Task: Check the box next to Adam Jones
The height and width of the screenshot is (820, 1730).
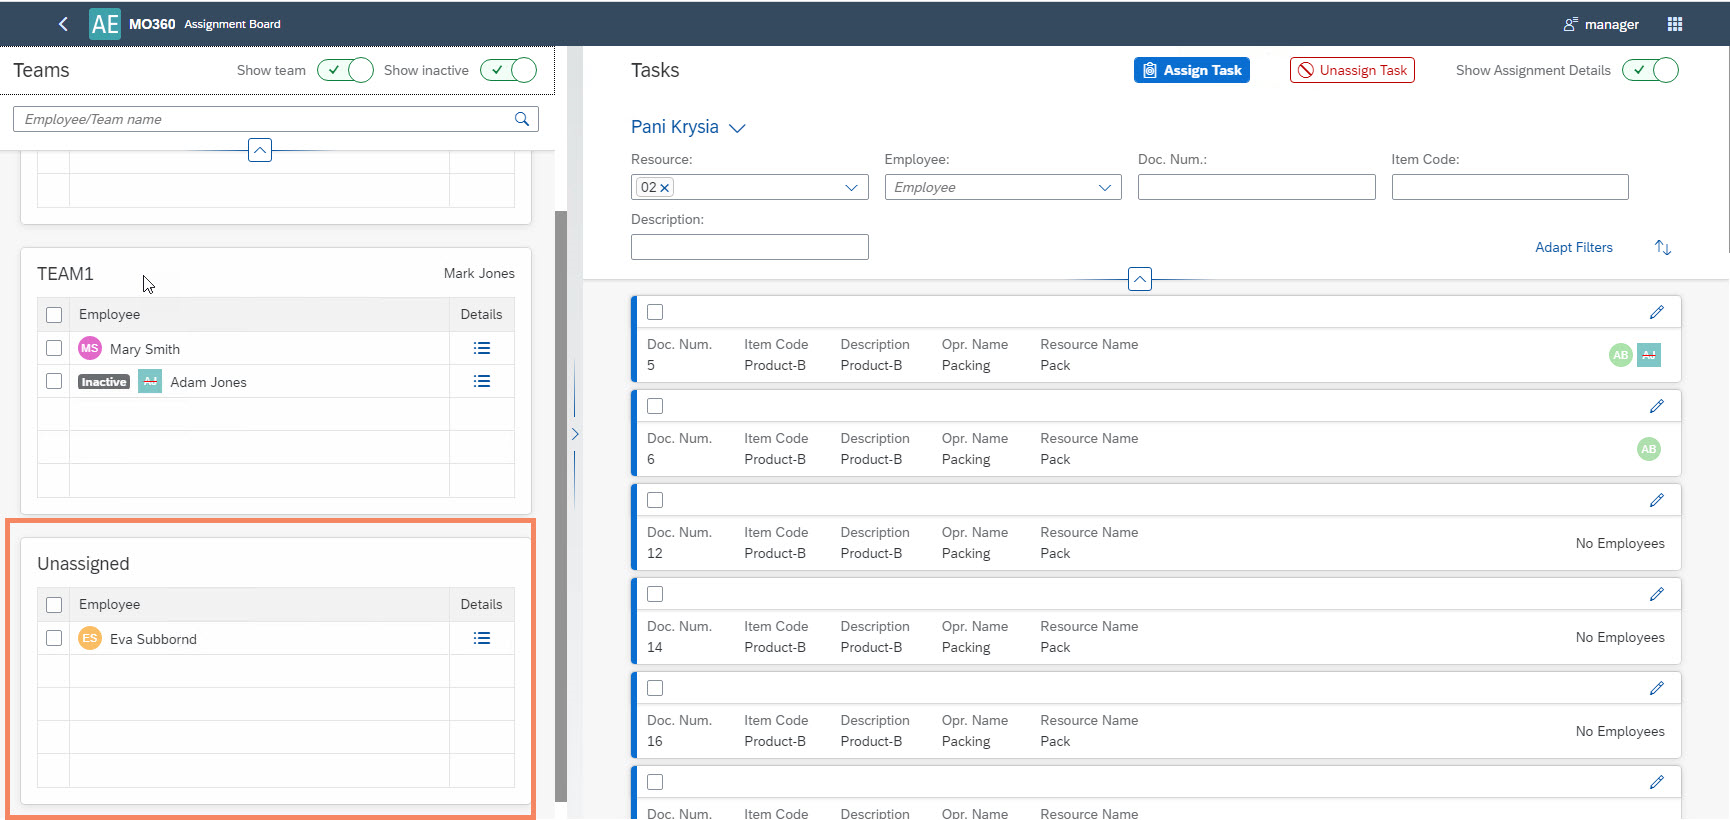Action: (54, 381)
